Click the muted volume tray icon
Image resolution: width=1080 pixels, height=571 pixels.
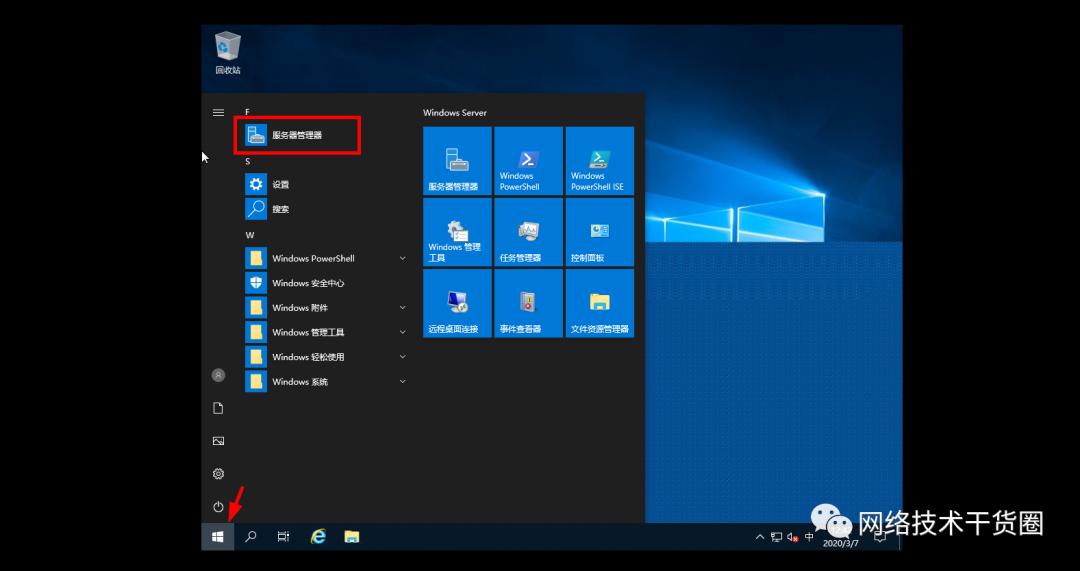pyautogui.click(x=792, y=537)
